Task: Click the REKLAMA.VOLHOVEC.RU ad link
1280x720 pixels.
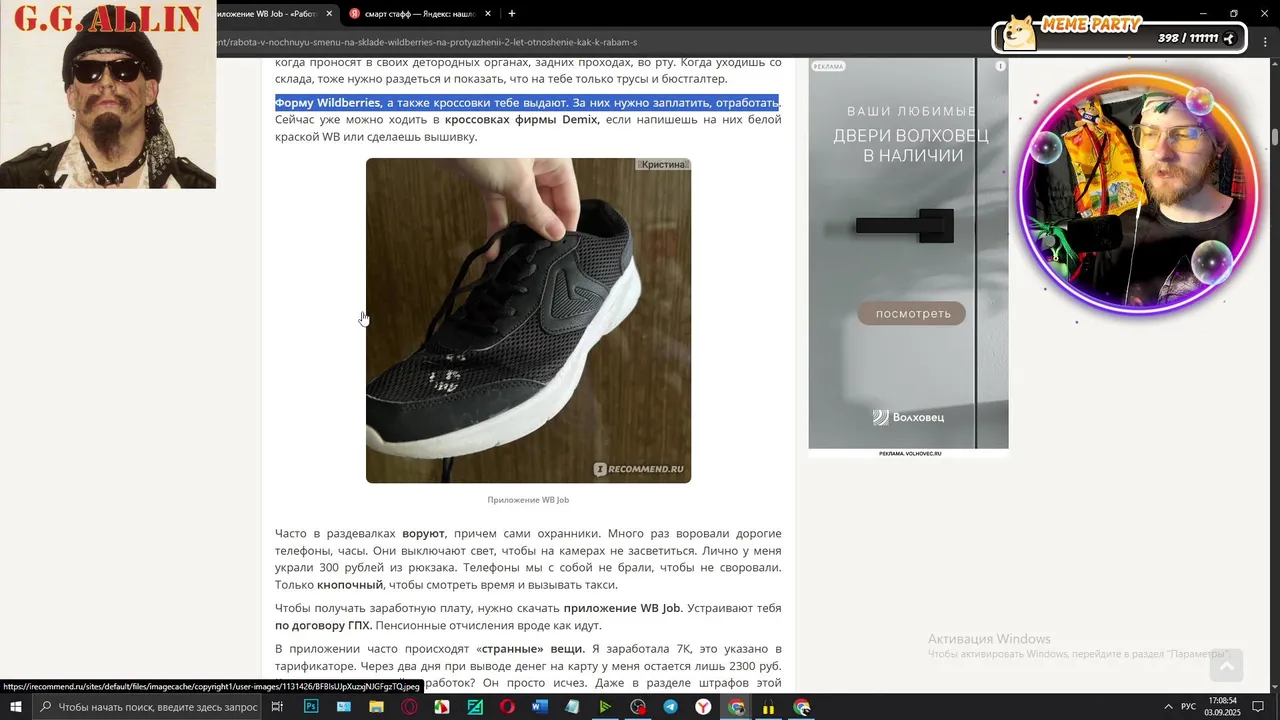Action: (909, 454)
